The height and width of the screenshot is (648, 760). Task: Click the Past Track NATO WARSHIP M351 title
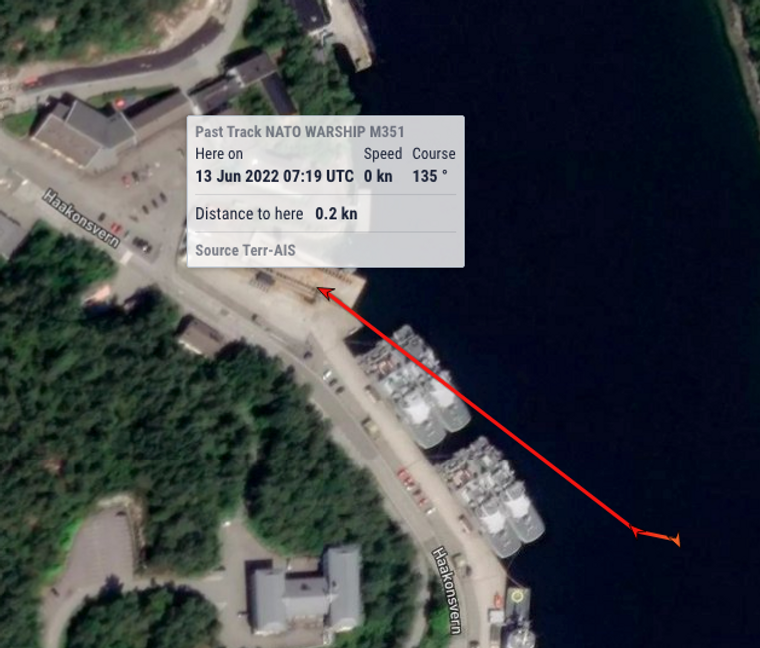coord(300,132)
